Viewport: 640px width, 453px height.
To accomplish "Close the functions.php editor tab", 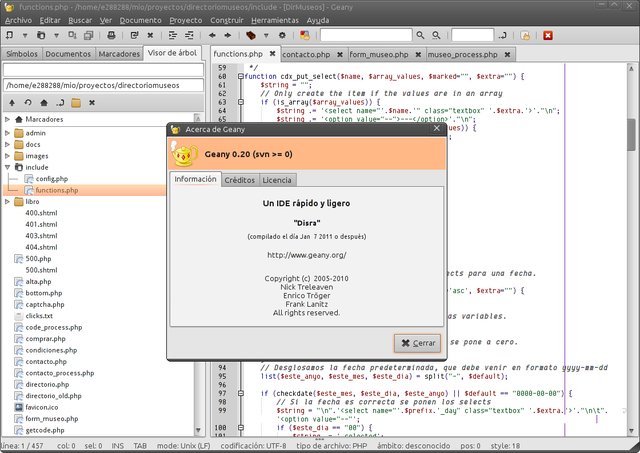I will [272, 53].
